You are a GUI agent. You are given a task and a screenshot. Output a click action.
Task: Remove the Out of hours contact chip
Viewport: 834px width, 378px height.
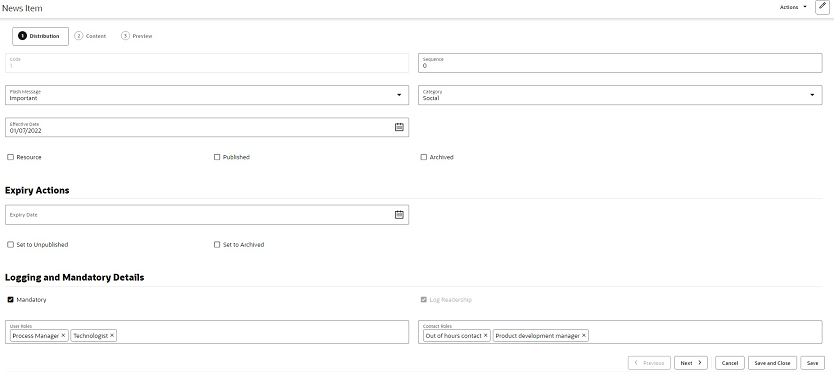pos(486,336)
